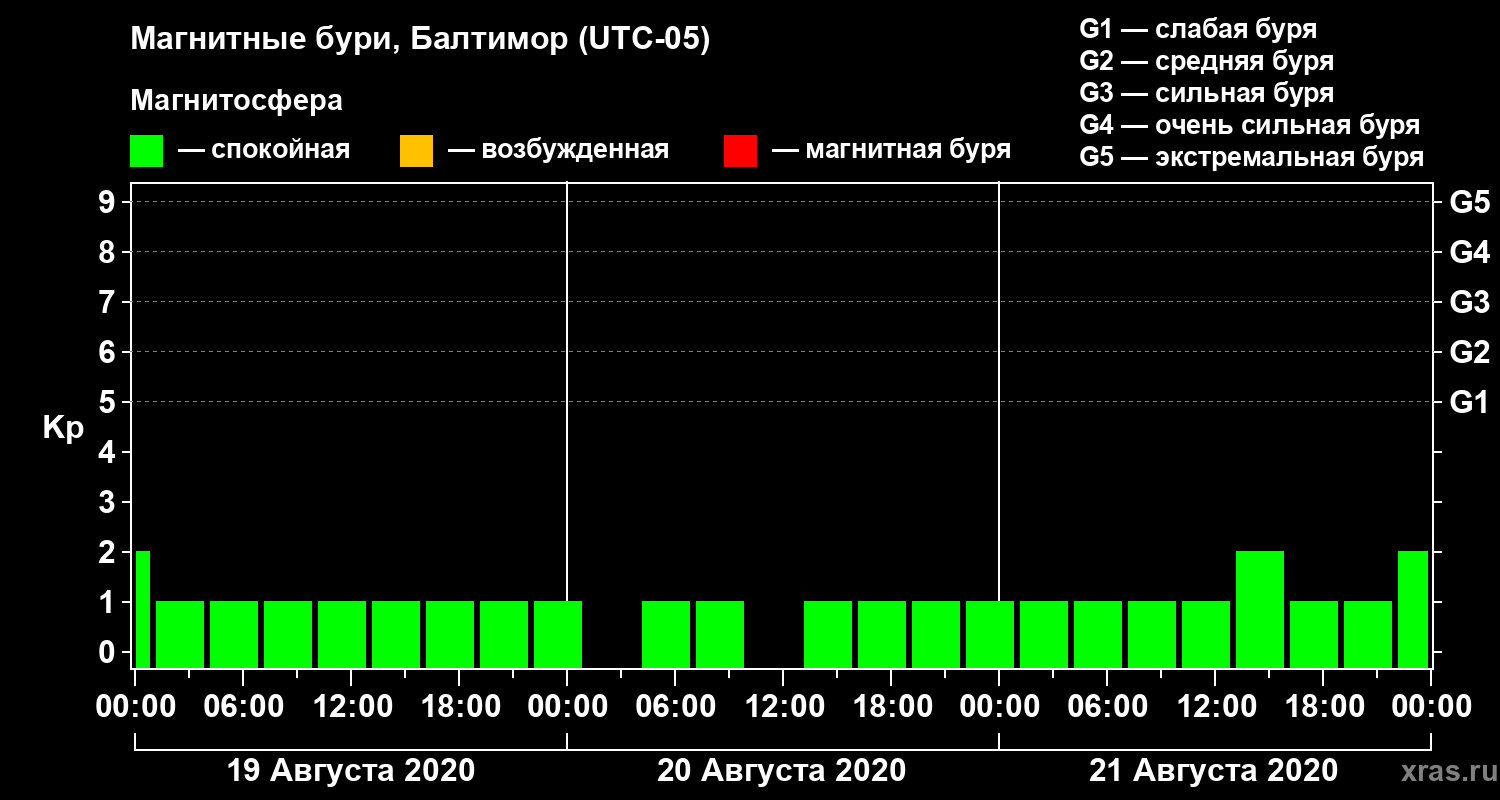Image resolution: width=1500 pixels, height=800 pixels.
Task: Click the final '00:00' tick label at right
Action: click(1431, 707)
